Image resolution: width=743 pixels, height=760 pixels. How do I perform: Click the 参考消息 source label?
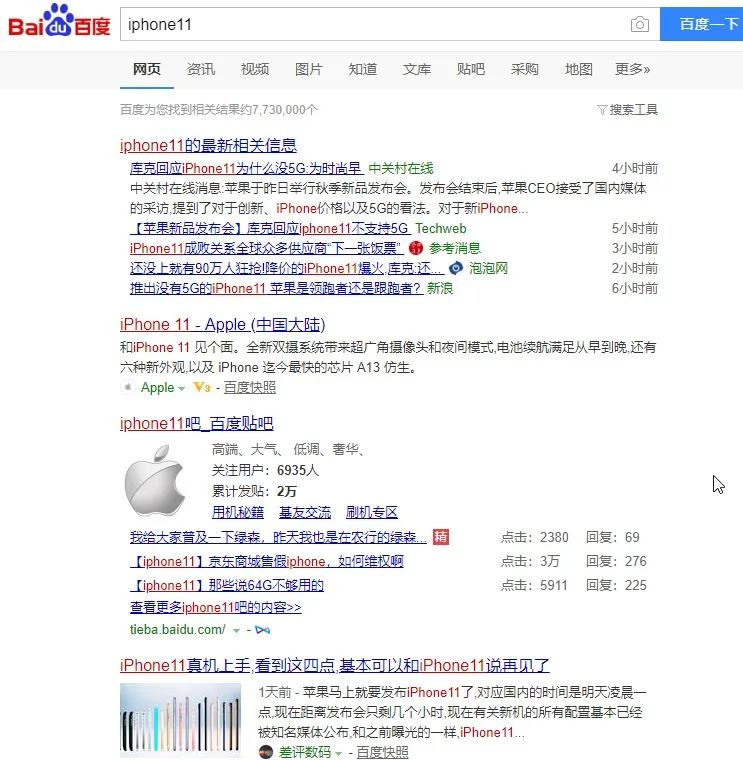455,248
